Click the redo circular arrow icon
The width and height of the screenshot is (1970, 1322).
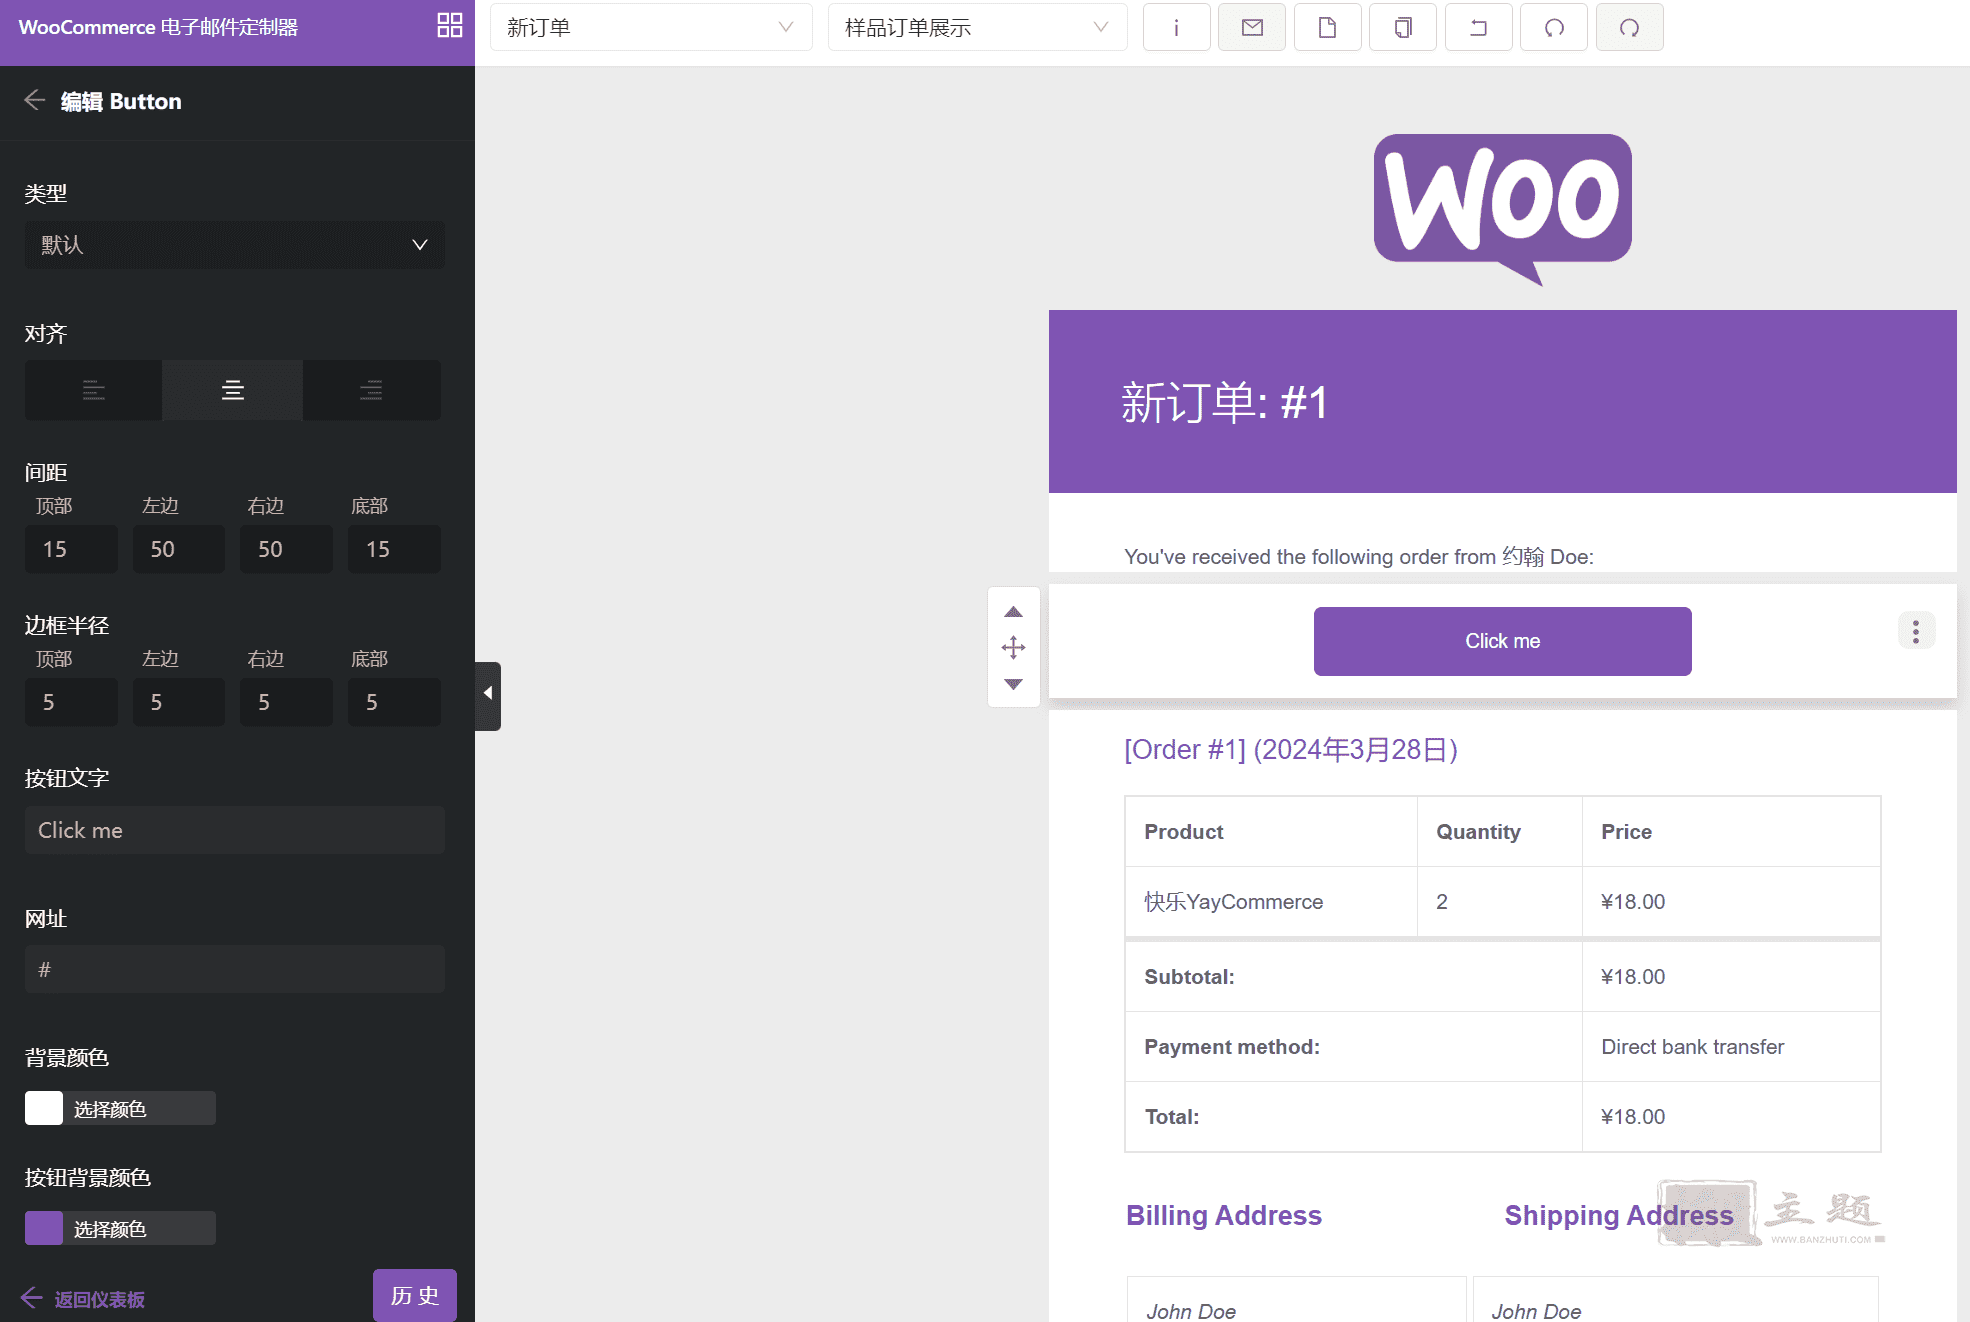pyautogui.click(x=1630, y=27)
